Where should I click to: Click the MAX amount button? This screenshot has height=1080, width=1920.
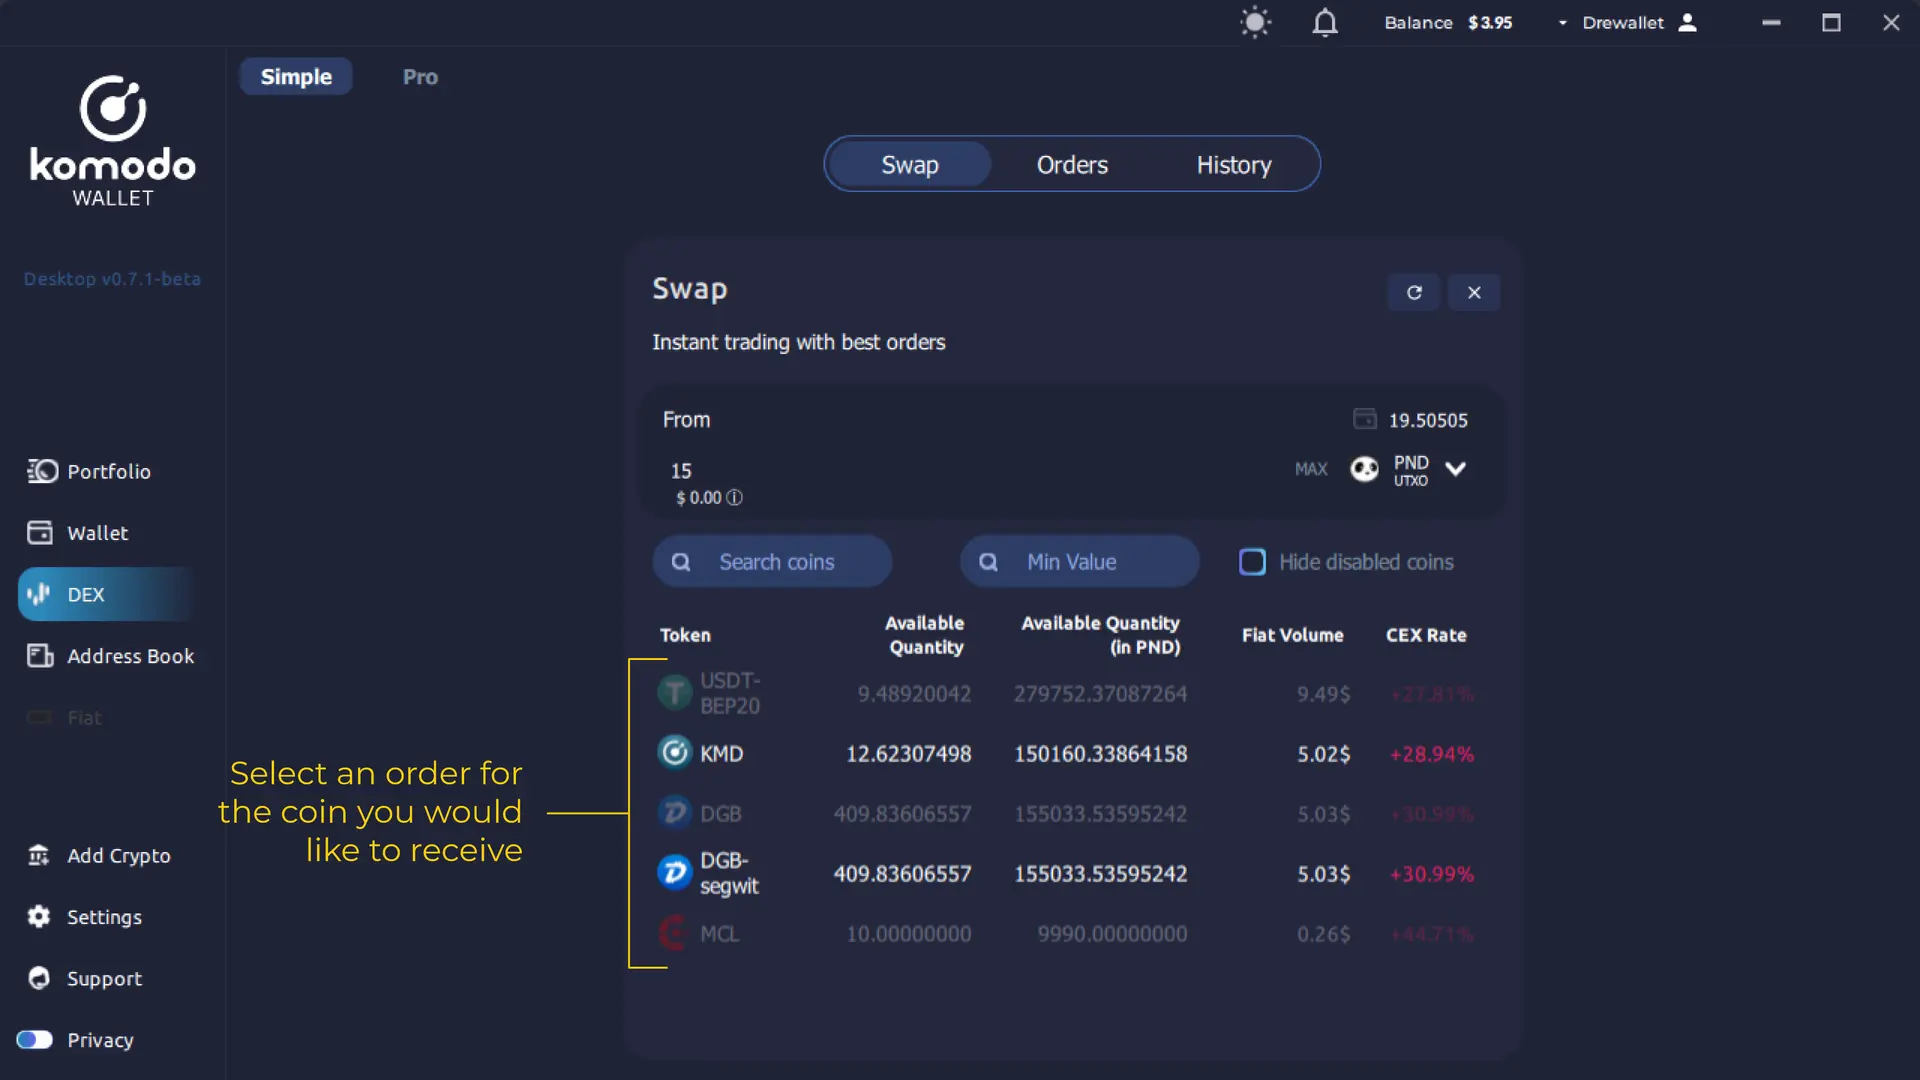(x=1310, y=469)
